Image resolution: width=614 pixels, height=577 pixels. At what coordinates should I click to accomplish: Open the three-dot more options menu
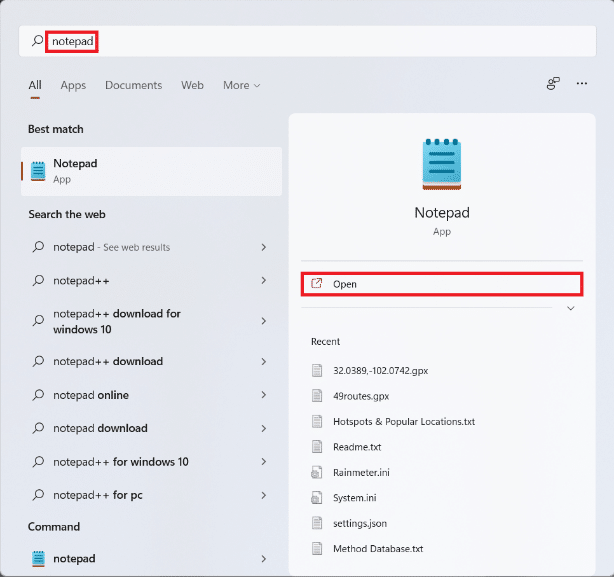click(582, 85)
